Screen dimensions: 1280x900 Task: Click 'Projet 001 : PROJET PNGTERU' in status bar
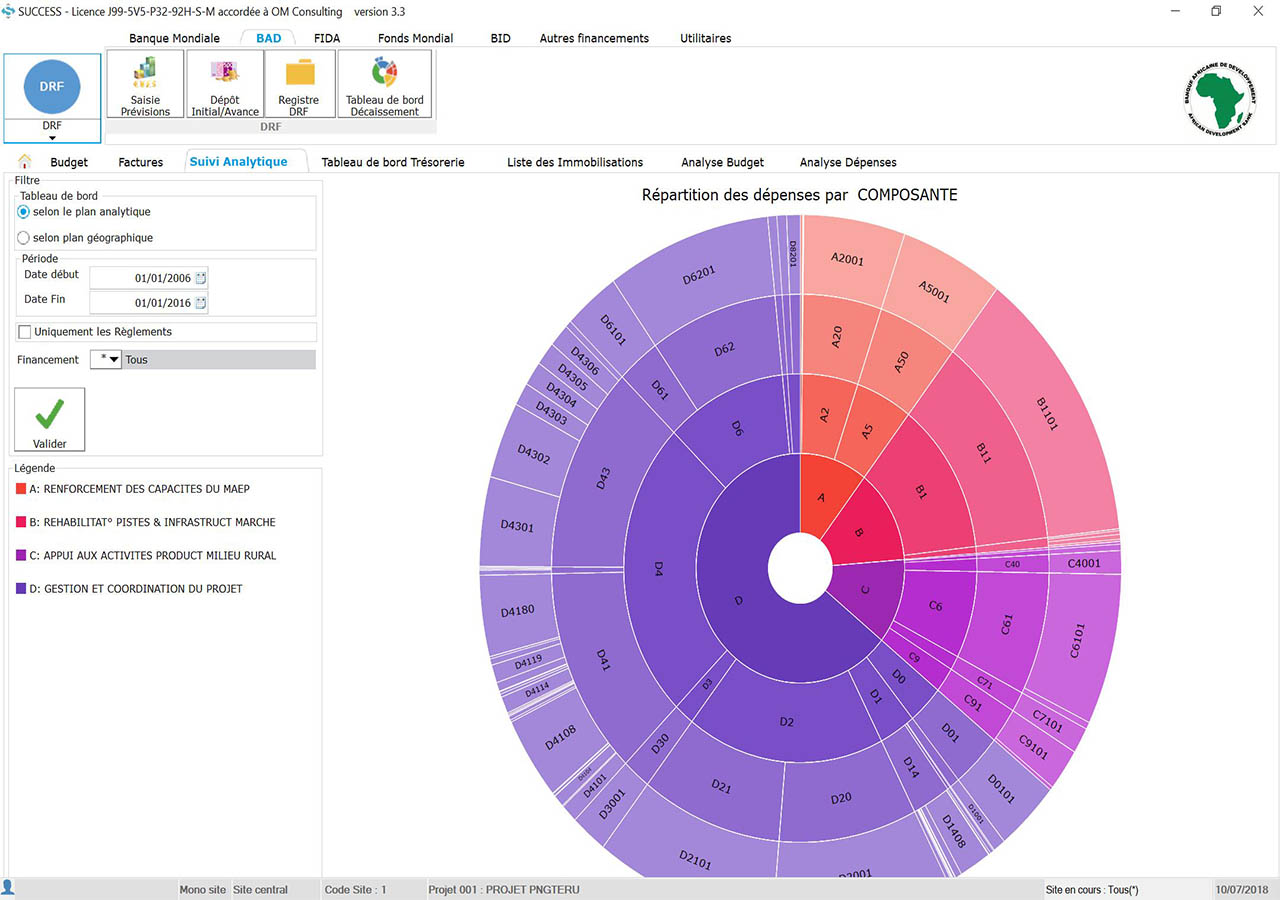point(504,889)
